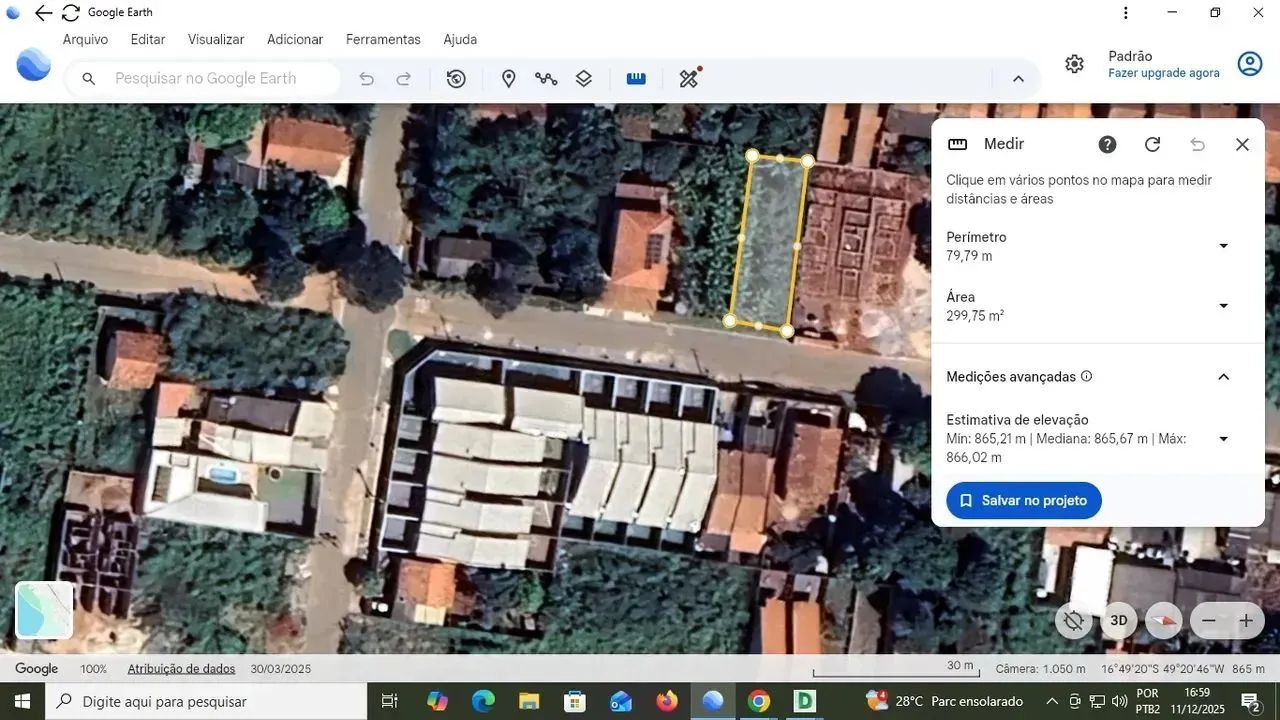Collapse the Medições avançadas section

click(1224, 377)
